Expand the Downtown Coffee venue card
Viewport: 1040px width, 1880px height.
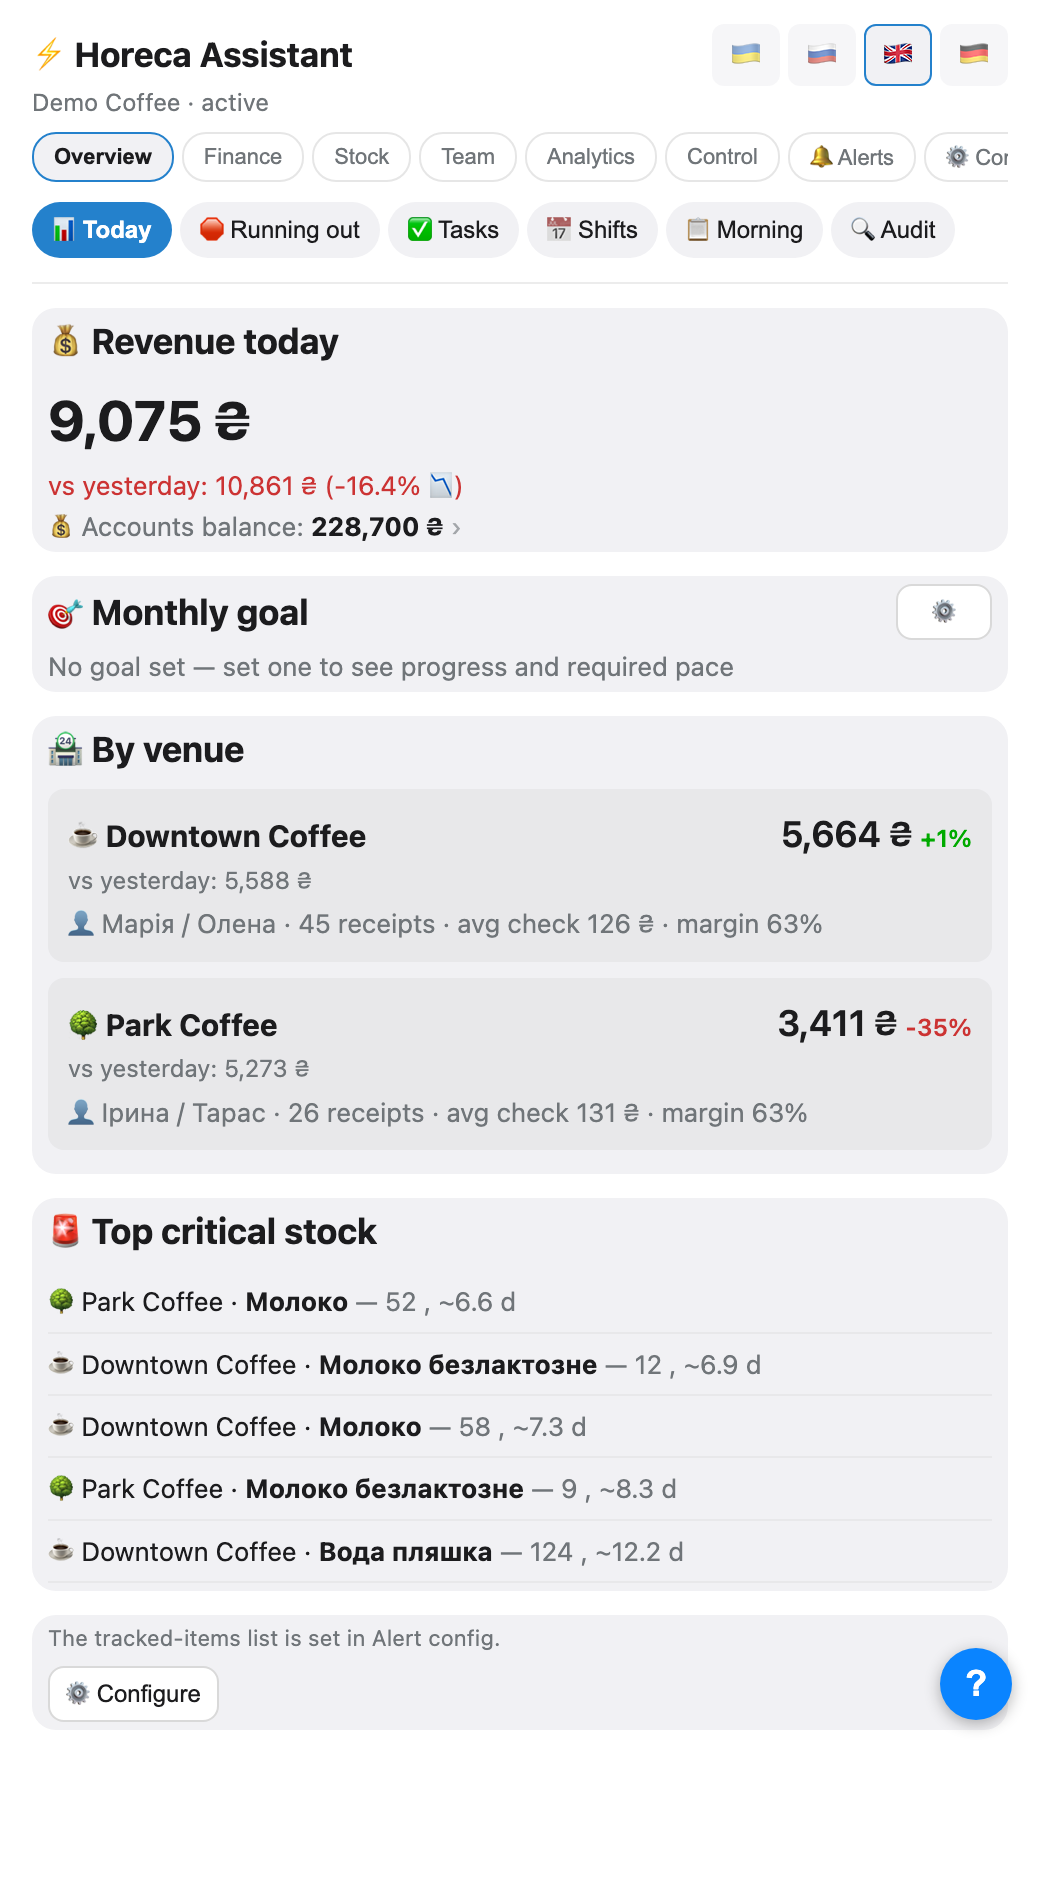click(x=520, y=876)
